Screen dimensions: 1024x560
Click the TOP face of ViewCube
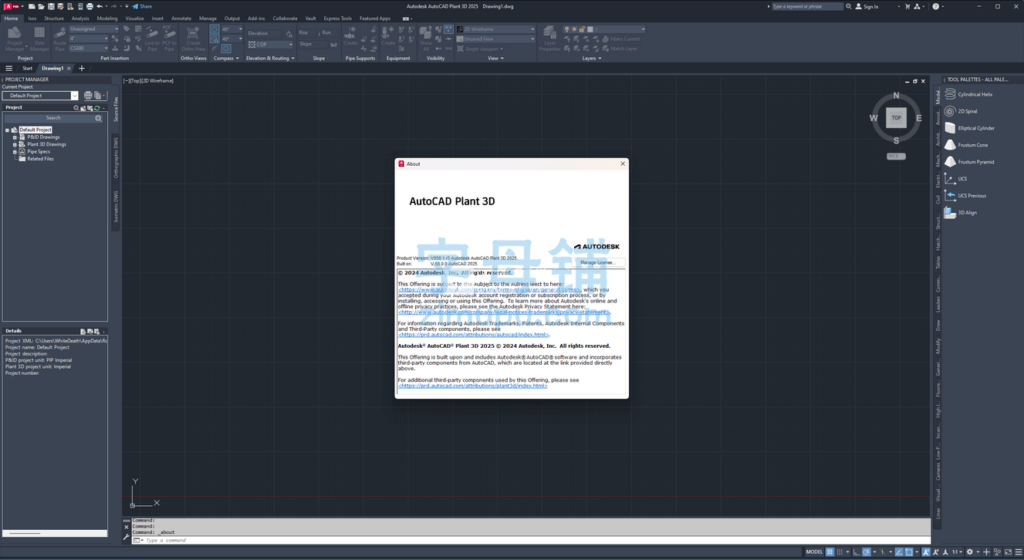click(896, 117)
